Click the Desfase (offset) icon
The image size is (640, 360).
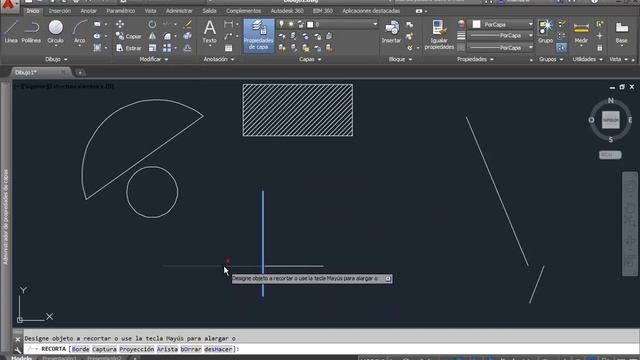(x=187, y=48)
